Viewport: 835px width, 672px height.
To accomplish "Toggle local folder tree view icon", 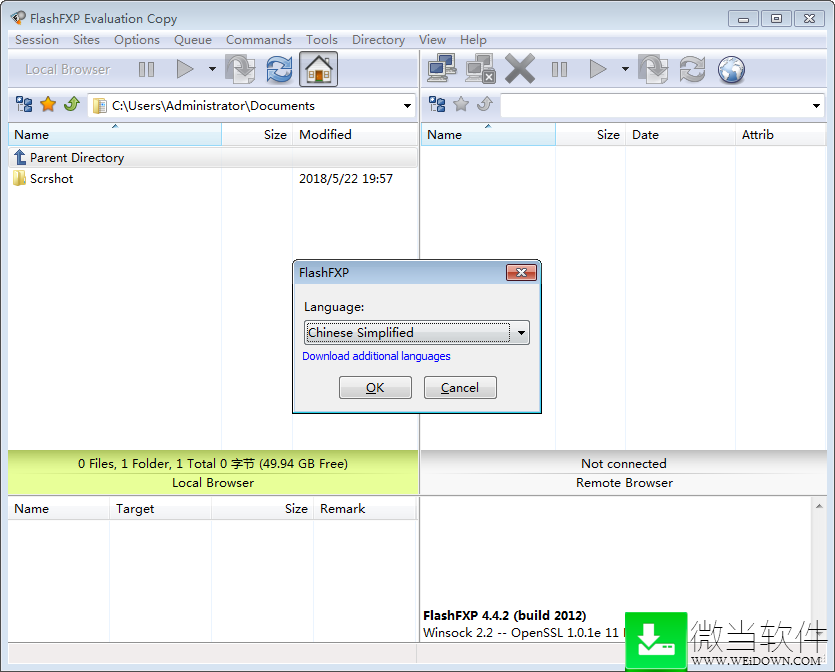I will tap(24, 104).
